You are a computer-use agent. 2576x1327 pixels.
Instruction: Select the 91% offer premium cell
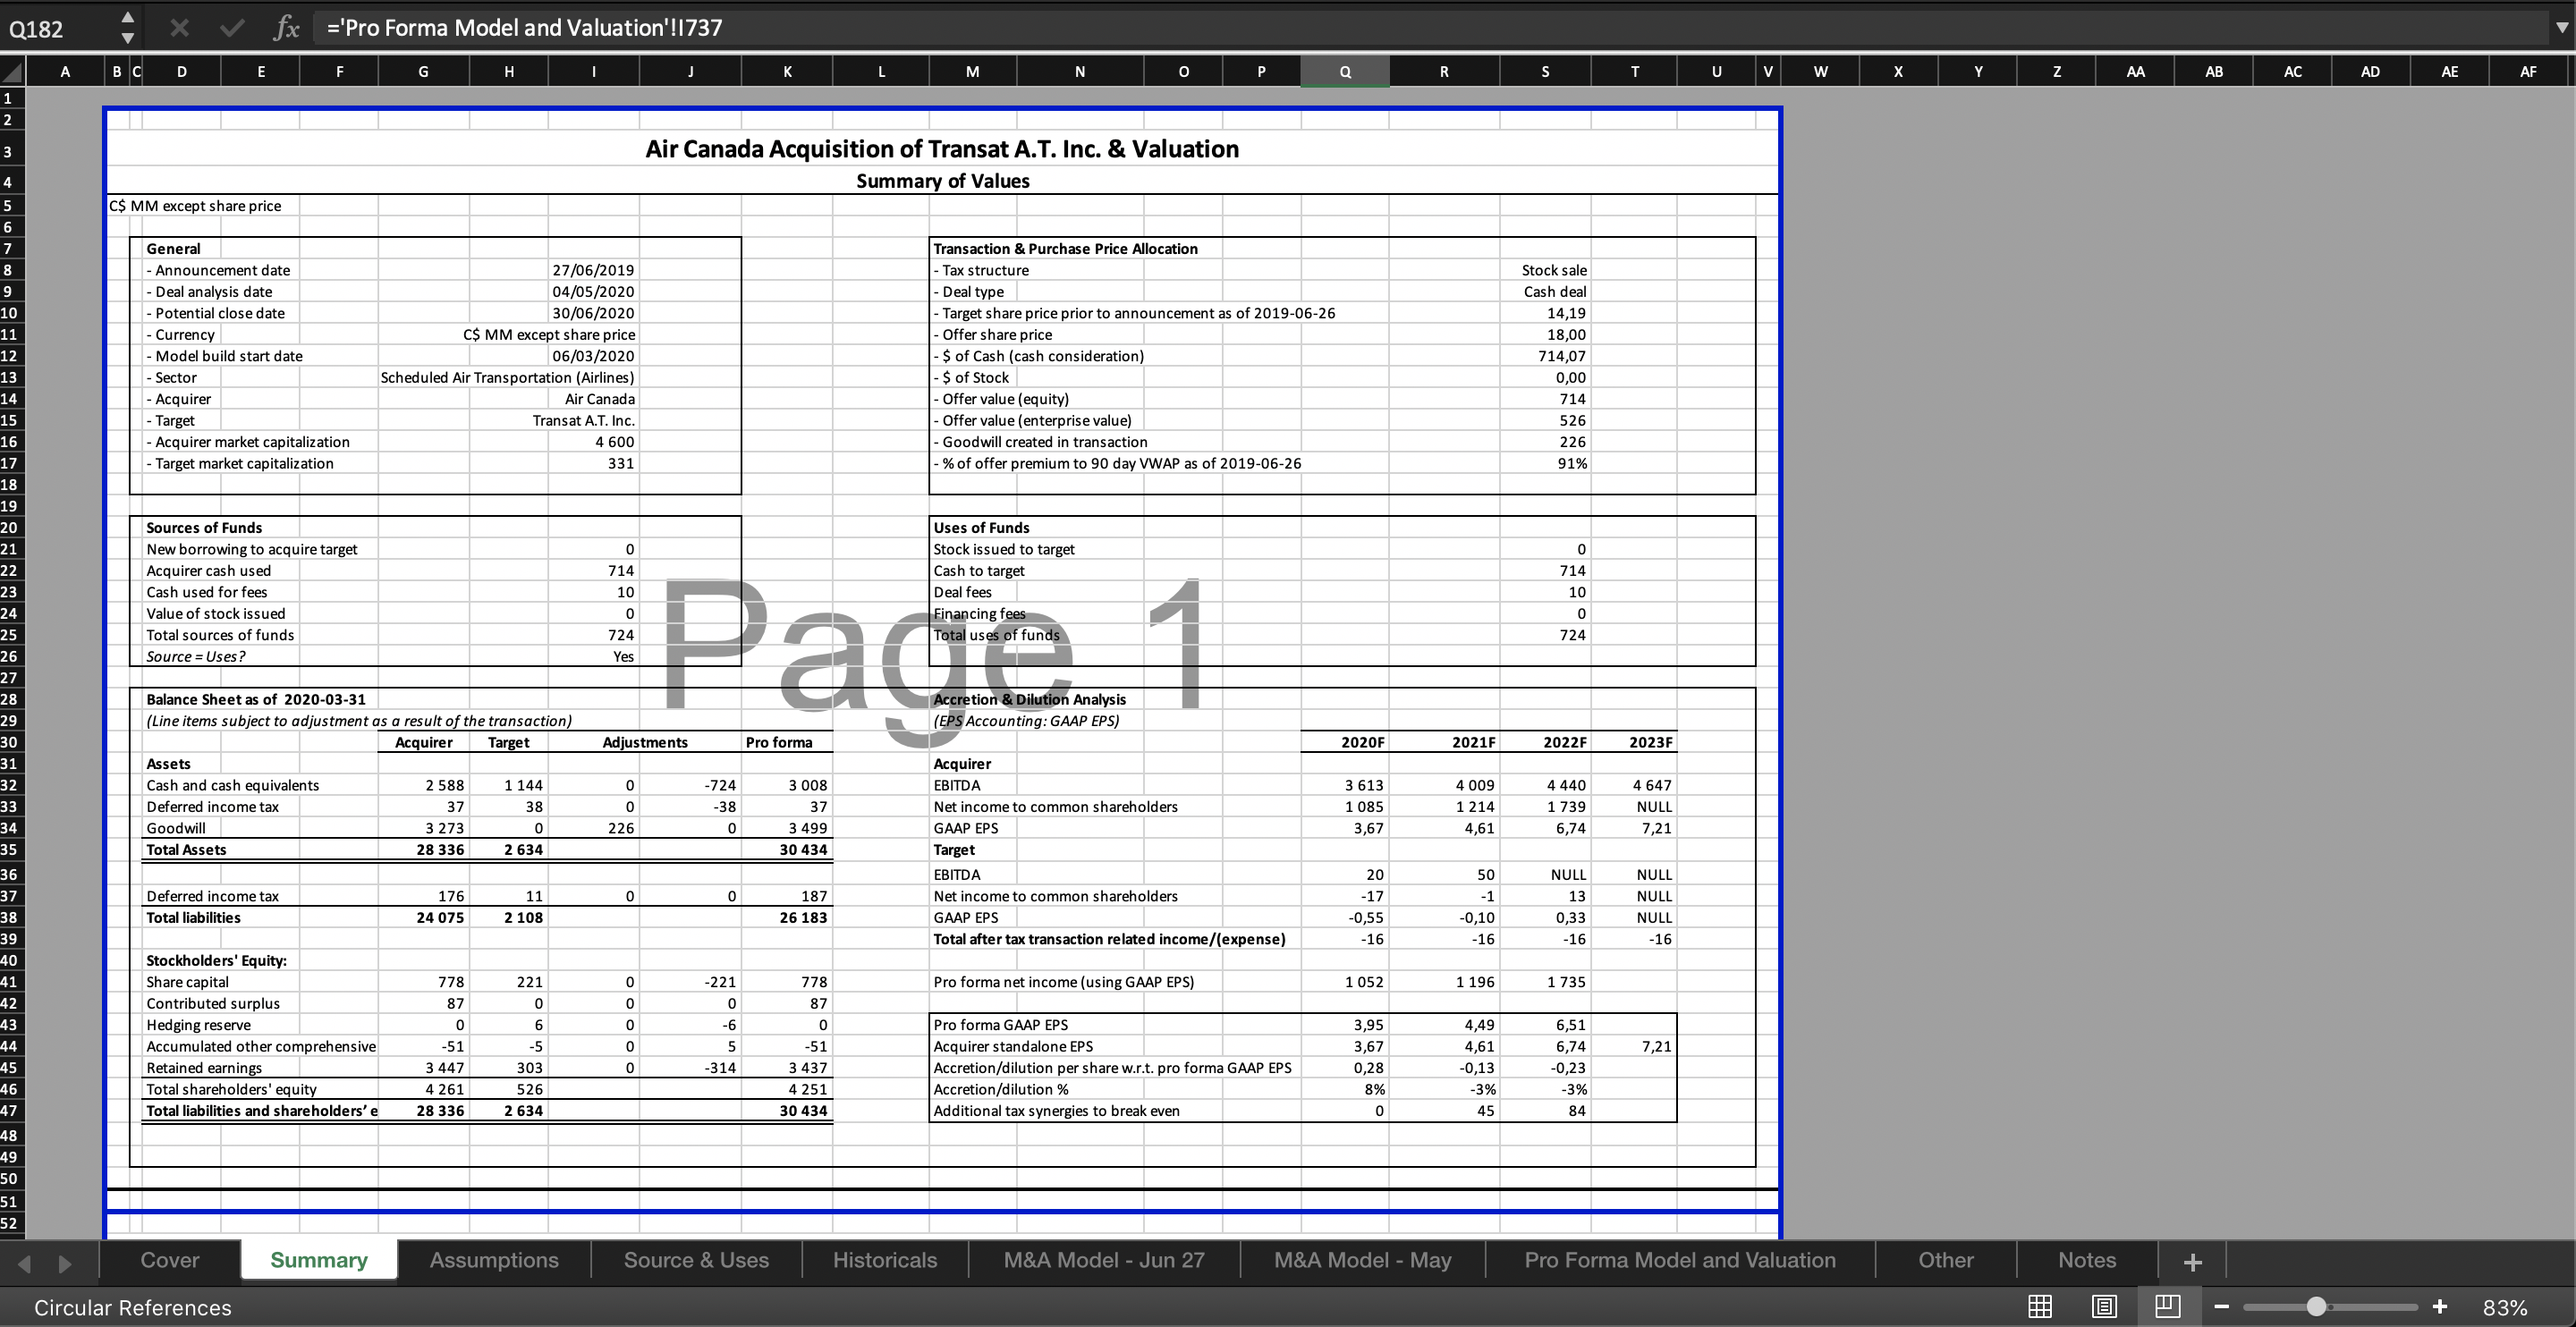pyautogui.click(x=1545, y=463)
